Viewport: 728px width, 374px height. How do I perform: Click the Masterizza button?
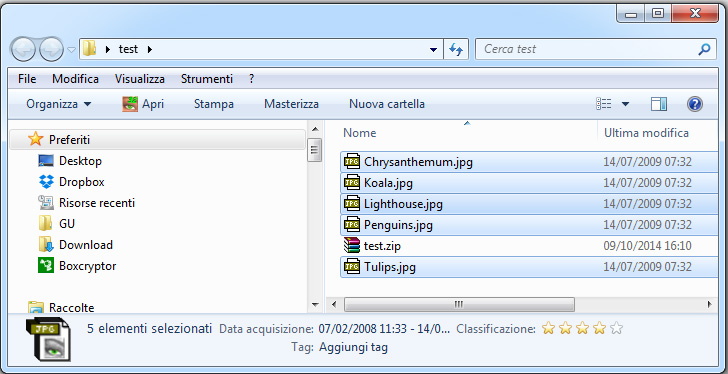291,104
